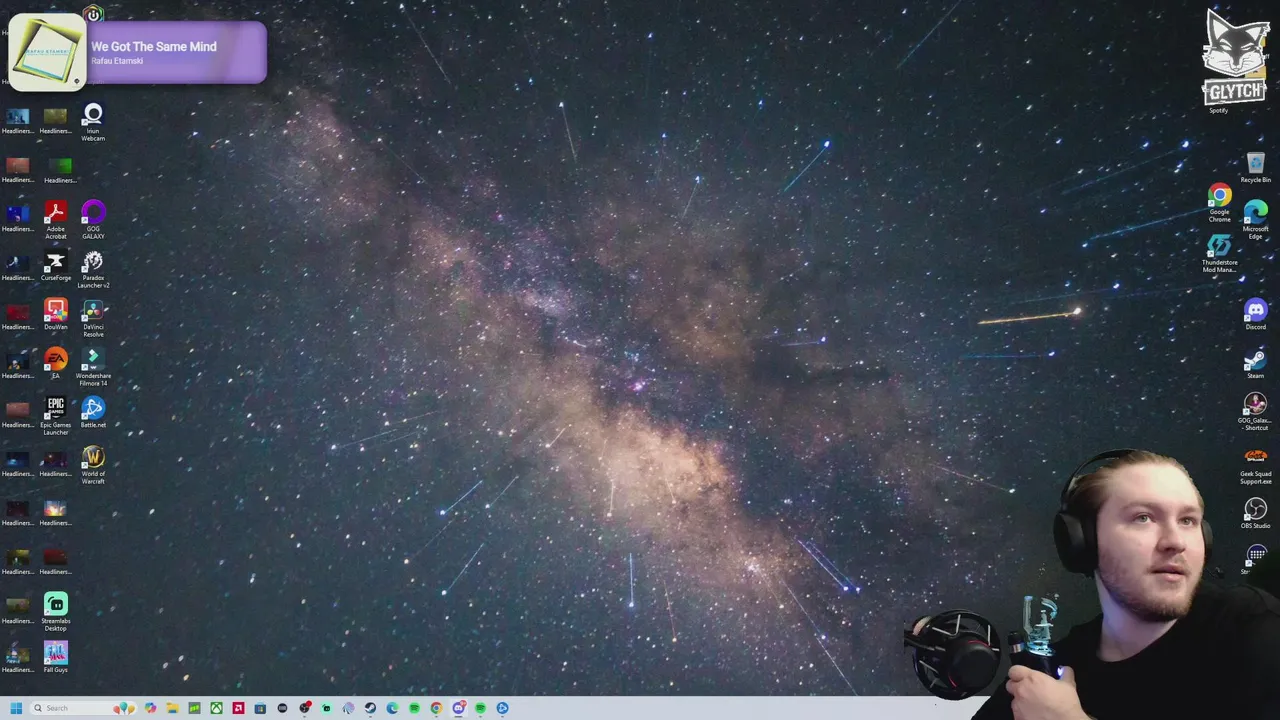Screen dimensions: 1280x720
Task: Open AMD Software from the taskbar
Action: (x=238, y=708)
